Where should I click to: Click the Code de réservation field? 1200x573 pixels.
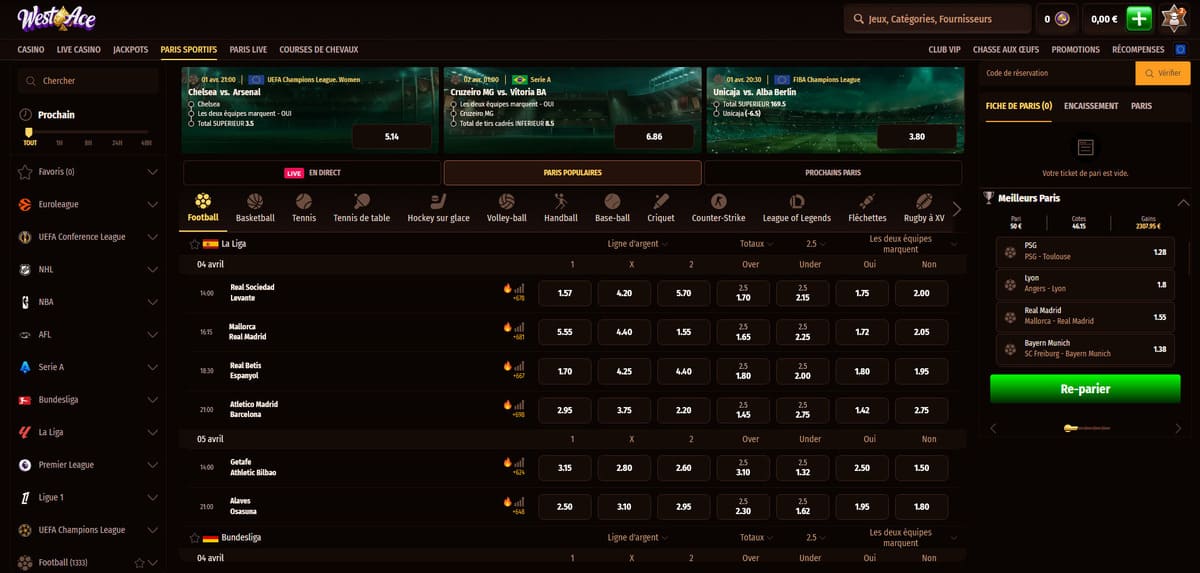tap(1058, 73)
